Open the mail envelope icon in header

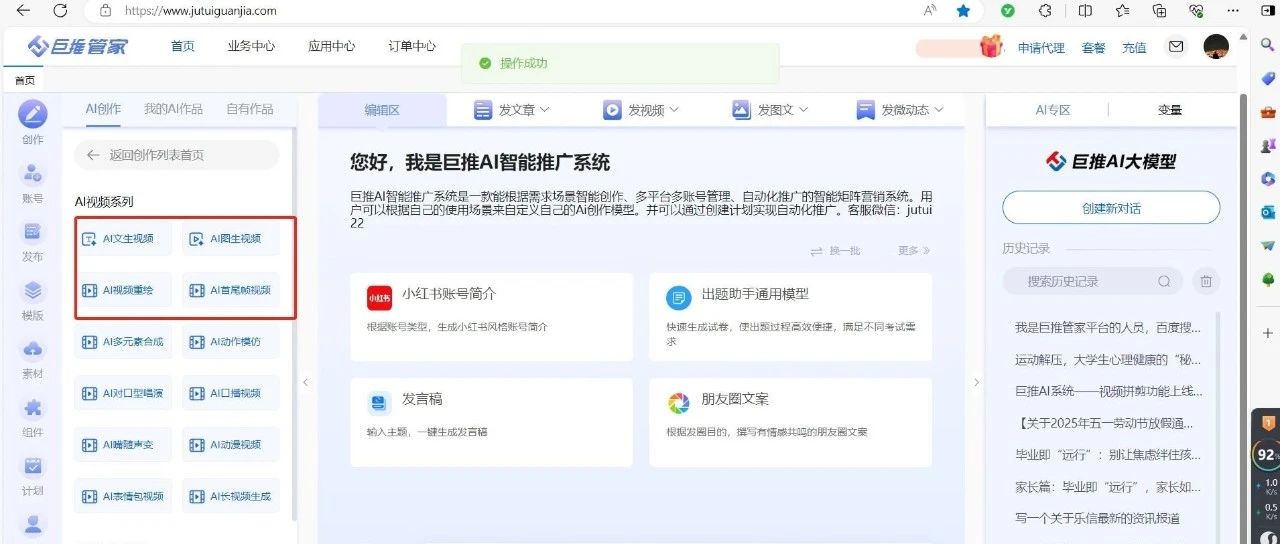click(x=1176, y=47)
